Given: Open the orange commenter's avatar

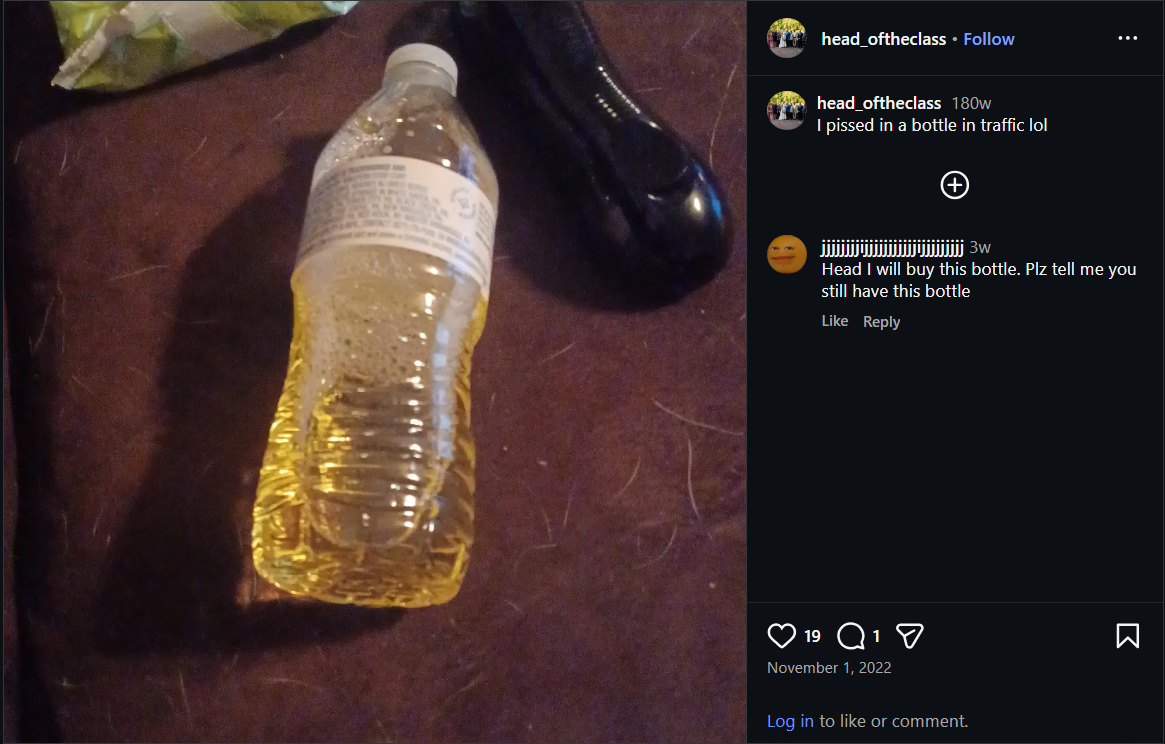Looking at the screenshot, I should (787, 254).
